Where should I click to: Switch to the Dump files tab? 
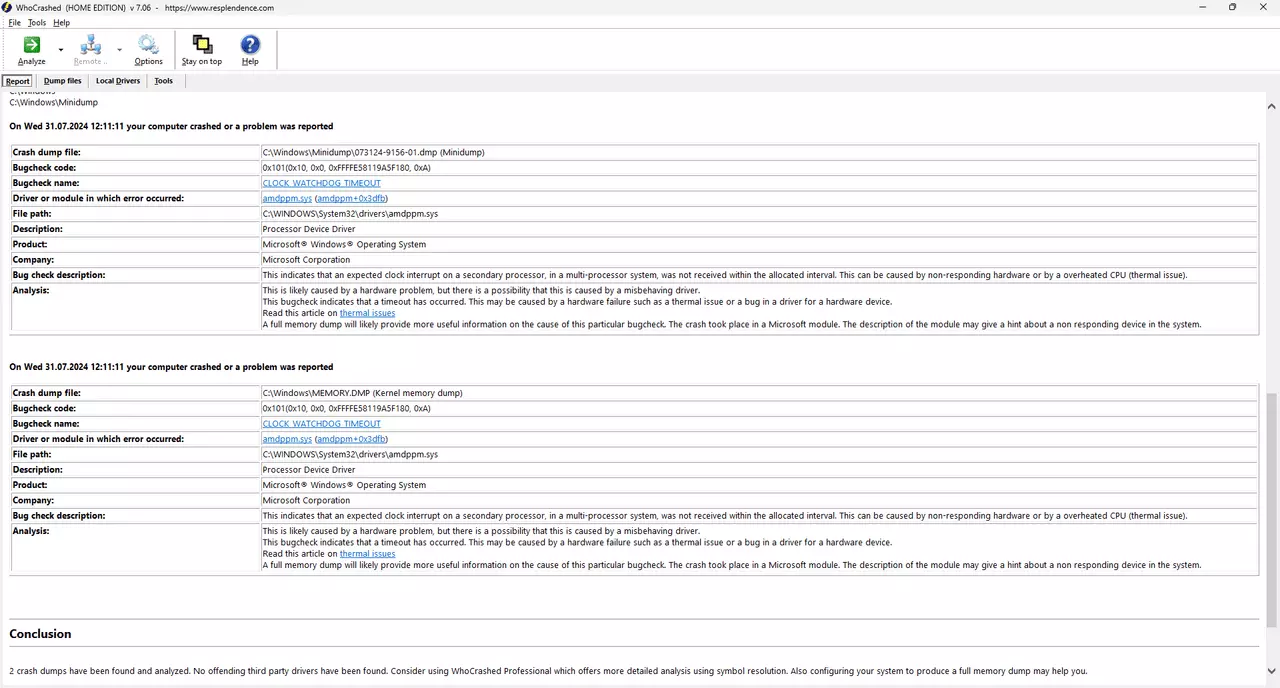click(x=62, y=81)
